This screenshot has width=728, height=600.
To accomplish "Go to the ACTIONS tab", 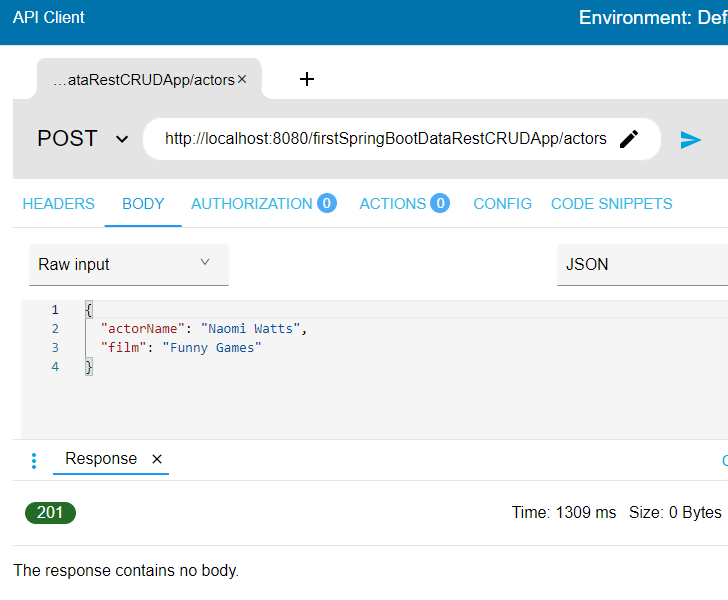I will click(393, 204).
